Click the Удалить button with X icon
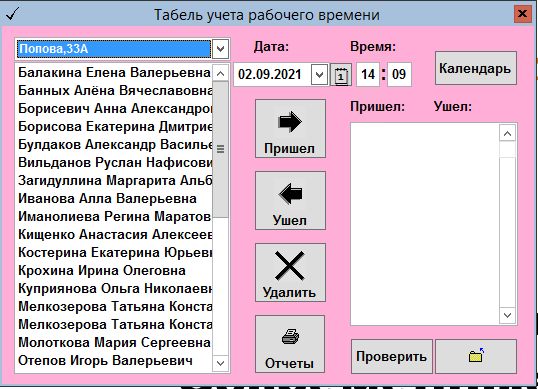The image size is (538, 389). (x=290, y=273)
